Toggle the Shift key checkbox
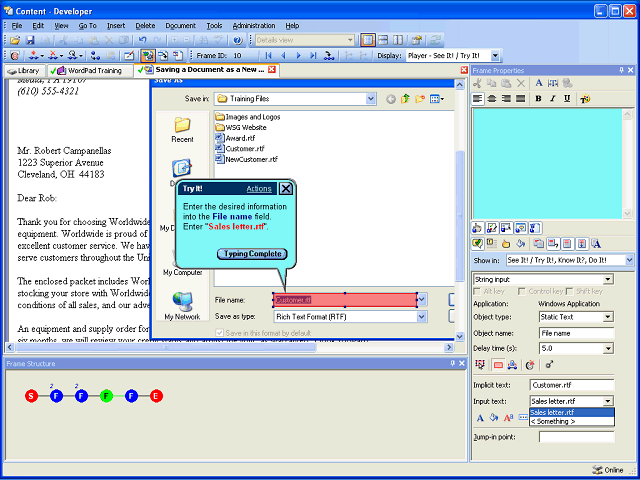This screenshot has height=480, width=640. pyautogui.click(x=569, y=291)
